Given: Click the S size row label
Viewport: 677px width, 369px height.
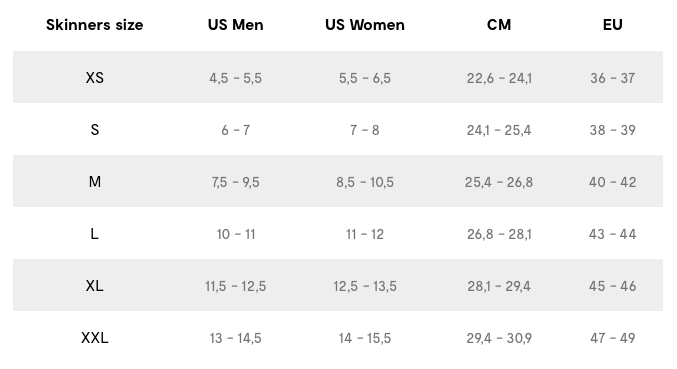Looking at the screenshot, I should (95, 129).
